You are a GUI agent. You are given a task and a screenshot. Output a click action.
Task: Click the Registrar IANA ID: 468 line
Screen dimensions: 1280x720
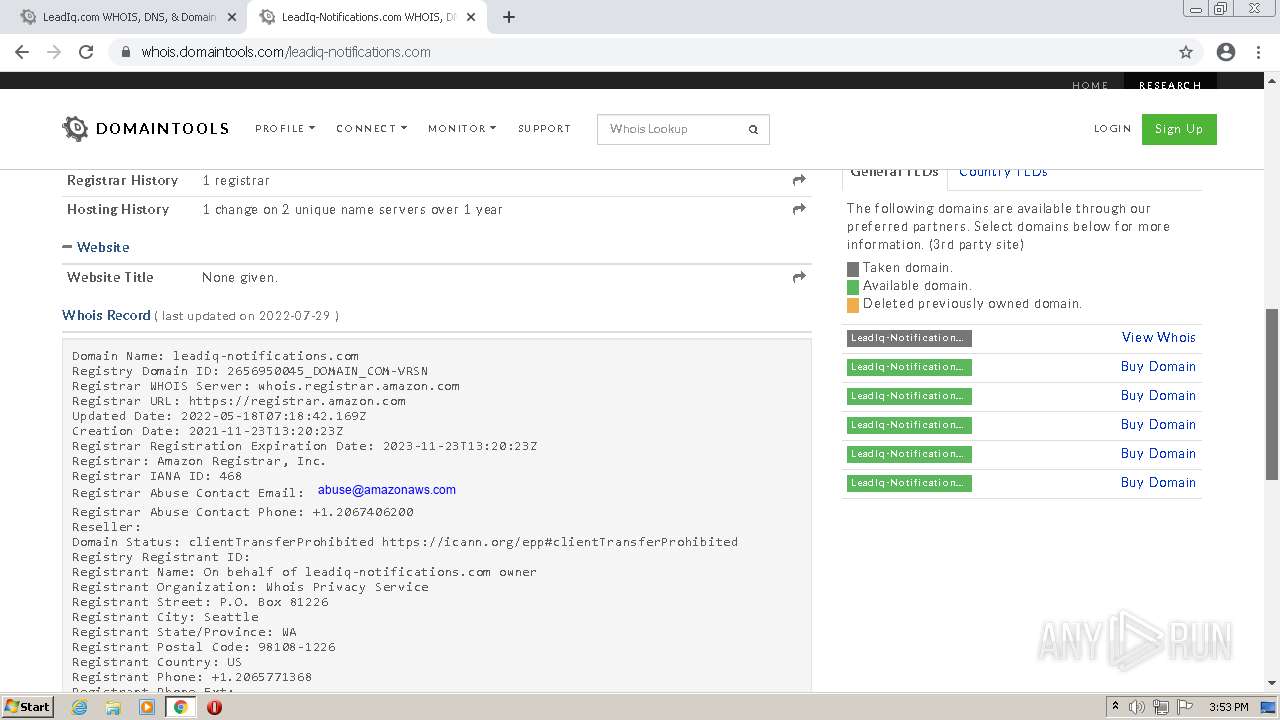(157, 476)
